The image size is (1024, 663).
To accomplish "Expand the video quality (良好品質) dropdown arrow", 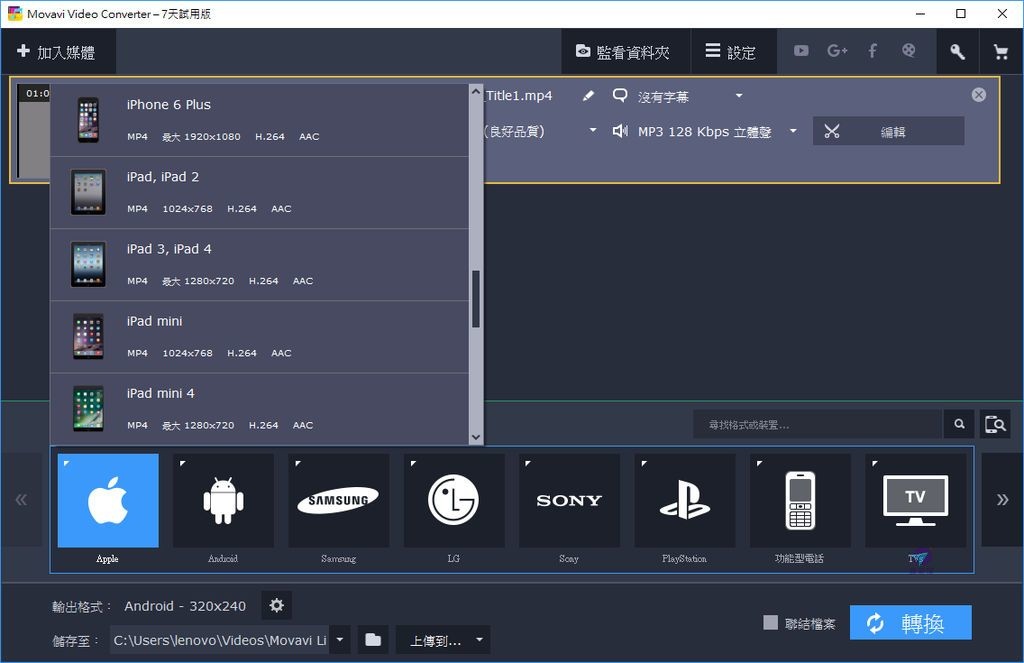I will [x=593, y=130].
